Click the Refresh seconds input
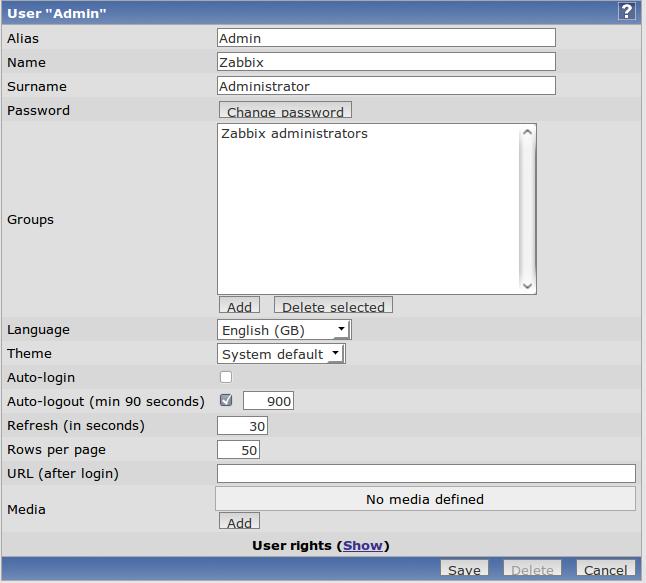Viewport: 646px width, 583px height. pyautogui.click(x=242, y=426)
